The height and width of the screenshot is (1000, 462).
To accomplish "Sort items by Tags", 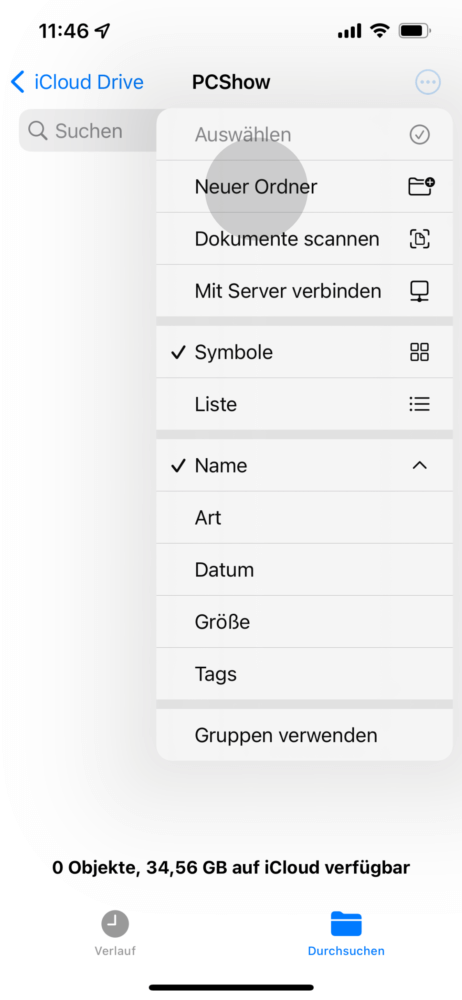I will point(304,674).
